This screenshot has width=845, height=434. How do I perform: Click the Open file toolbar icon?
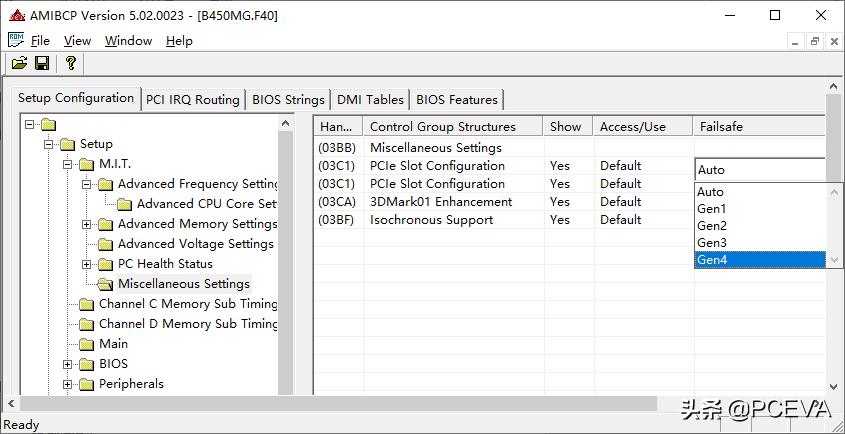[x=19, y=63]
